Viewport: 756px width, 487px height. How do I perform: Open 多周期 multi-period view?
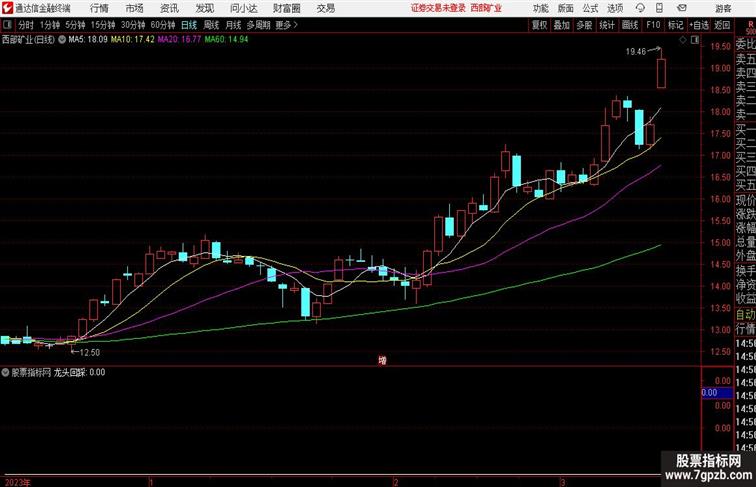tap(259, 25)
